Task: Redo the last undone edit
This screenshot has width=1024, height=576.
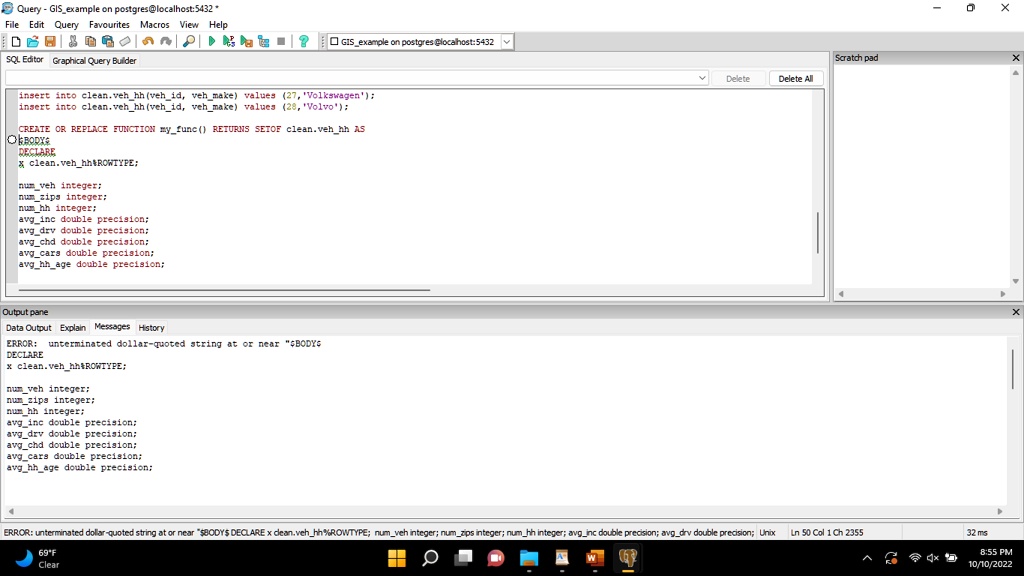Action: pos(166,42)
